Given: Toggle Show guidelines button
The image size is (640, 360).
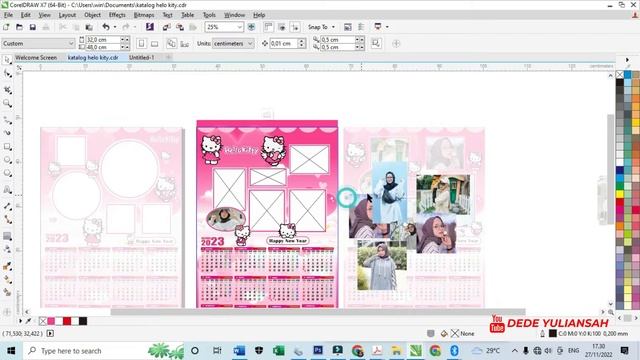Looking at the screenshot, I should 295,27.
